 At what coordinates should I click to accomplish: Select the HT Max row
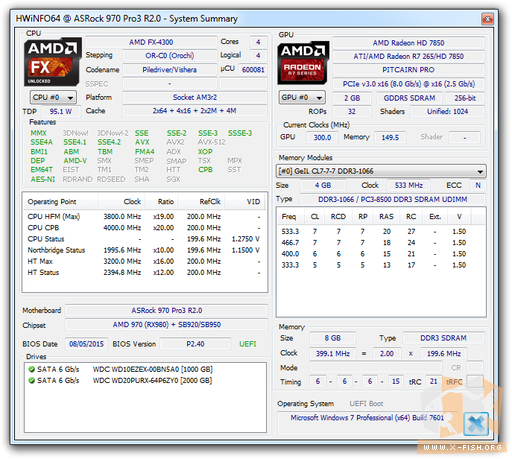click(144, 261)
